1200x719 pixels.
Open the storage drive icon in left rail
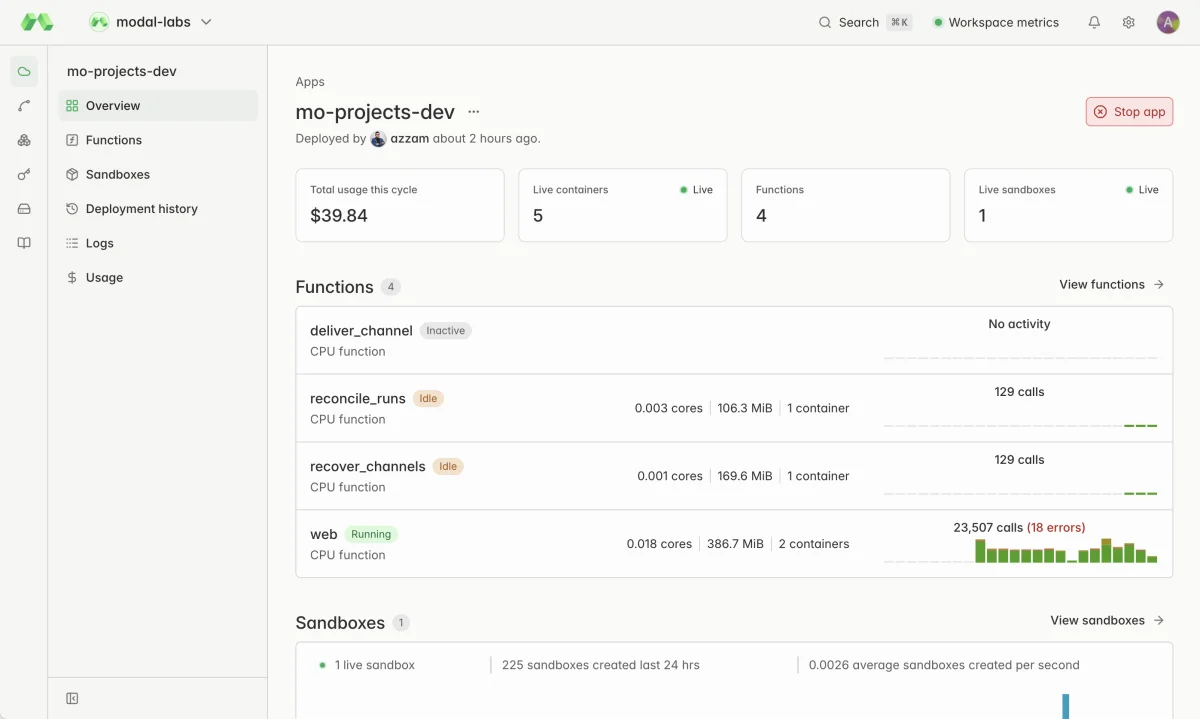click(24, 208)
